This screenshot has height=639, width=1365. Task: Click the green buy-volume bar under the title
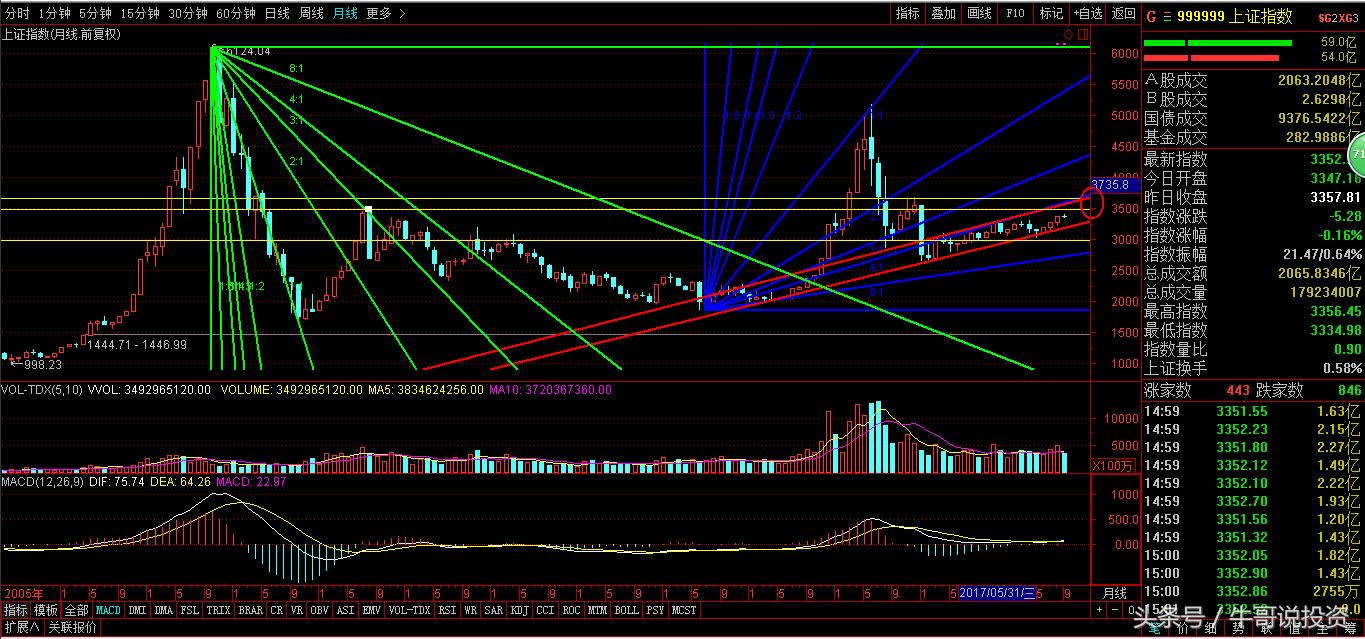point(1217,43)
